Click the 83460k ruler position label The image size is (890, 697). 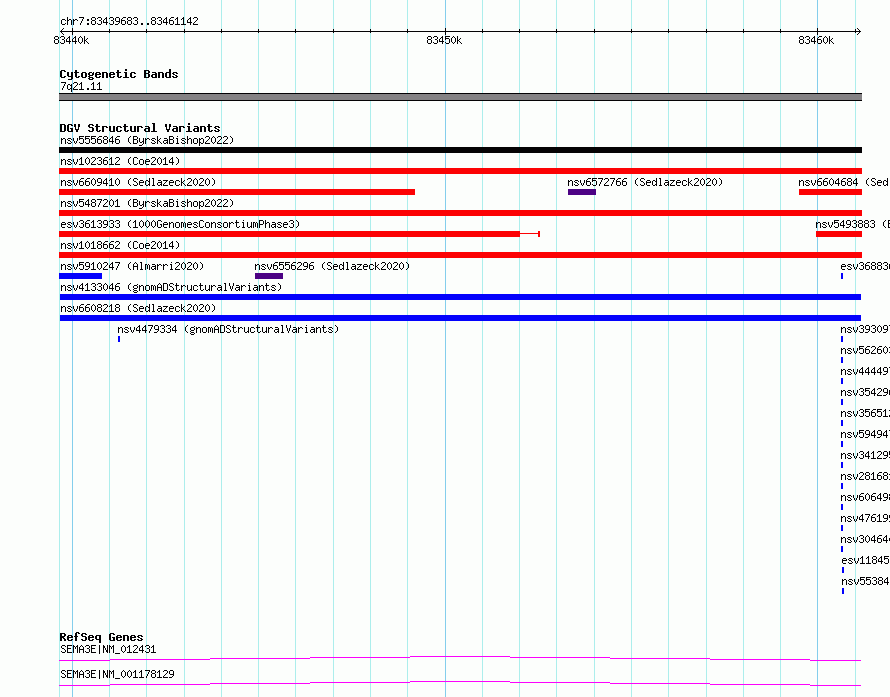[816, 40]
